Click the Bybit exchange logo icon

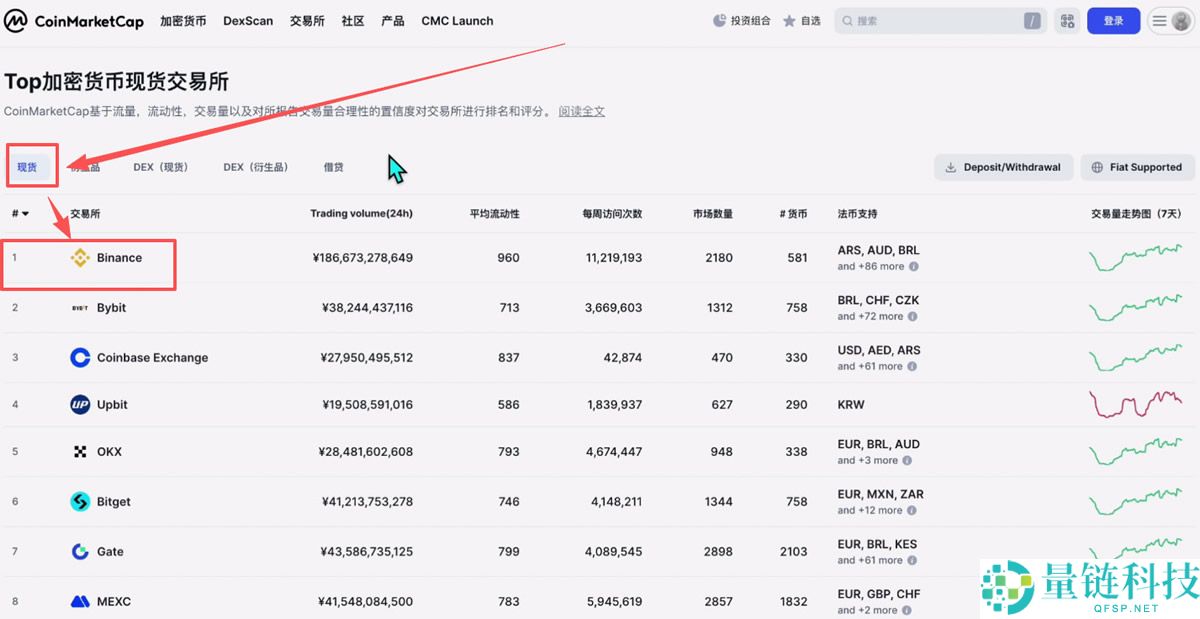tap(81, 308)
